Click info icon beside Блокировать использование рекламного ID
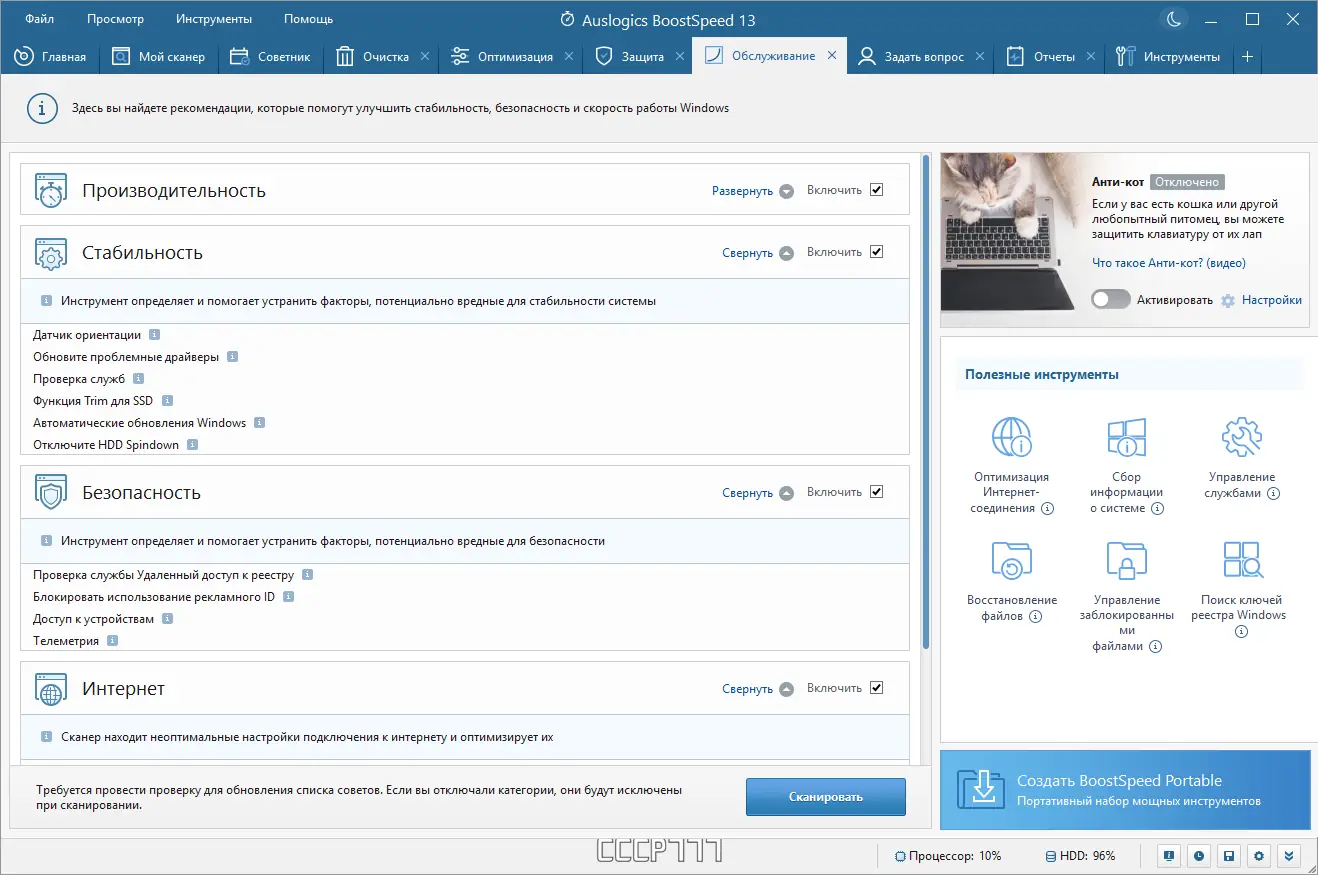Screen dimensions: 1318x875 [x=288, y=597]
